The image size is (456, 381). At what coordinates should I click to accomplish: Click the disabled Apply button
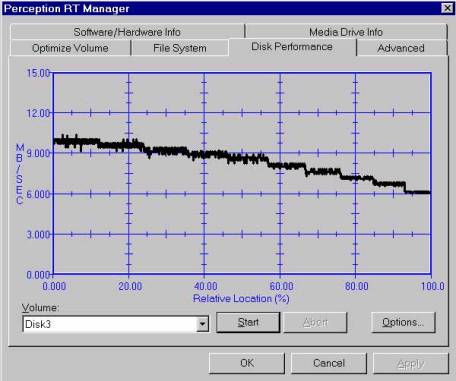click(x=411, y=364)
